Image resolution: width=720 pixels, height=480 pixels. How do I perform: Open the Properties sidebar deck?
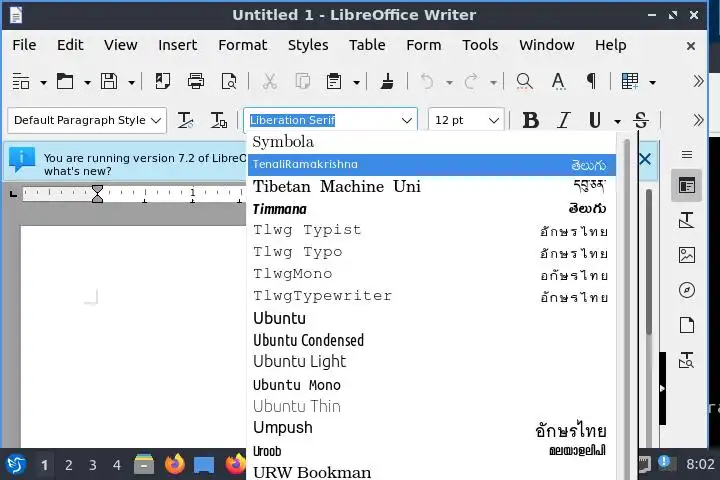tap(686, 186)
